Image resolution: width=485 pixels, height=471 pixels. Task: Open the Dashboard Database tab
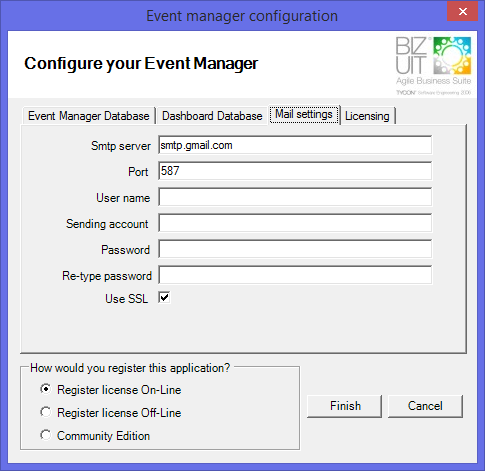pyautogui.click(x=212, y=116)
